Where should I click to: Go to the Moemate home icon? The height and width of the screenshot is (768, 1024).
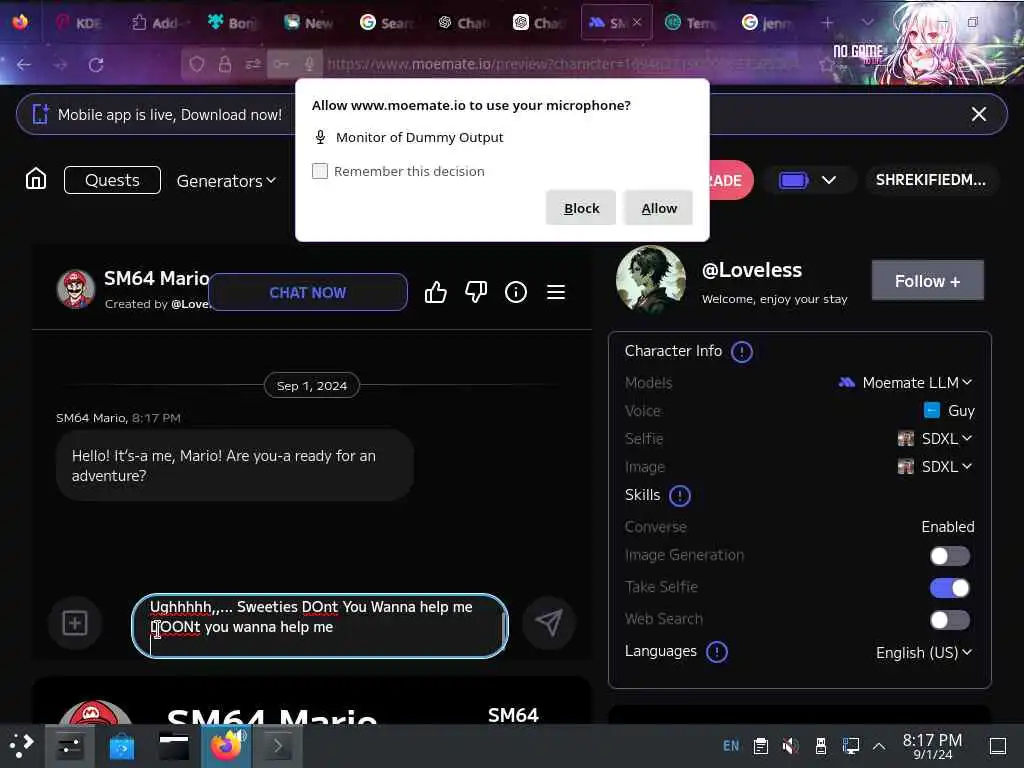[36, 179]
